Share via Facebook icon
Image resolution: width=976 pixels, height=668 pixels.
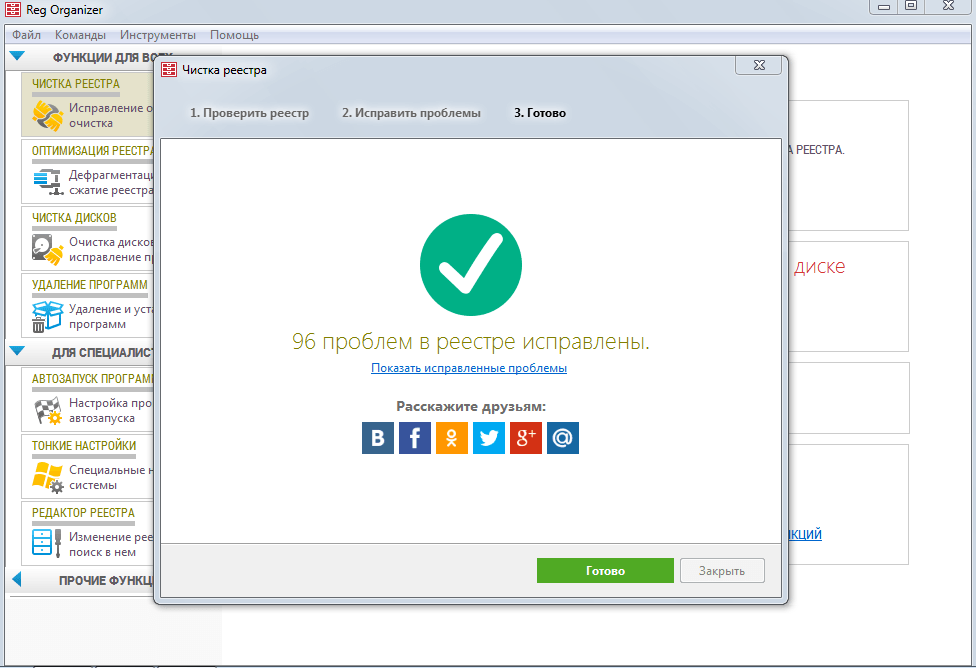click(415, 438)
